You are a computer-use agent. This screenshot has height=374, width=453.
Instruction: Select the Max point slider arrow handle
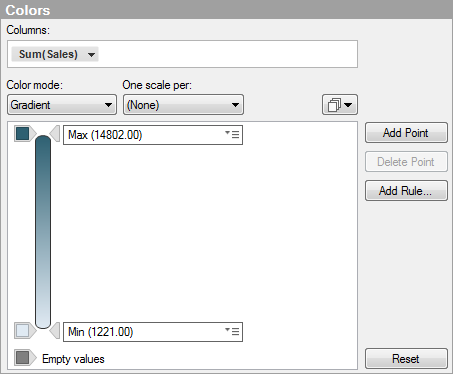(55, 134)
